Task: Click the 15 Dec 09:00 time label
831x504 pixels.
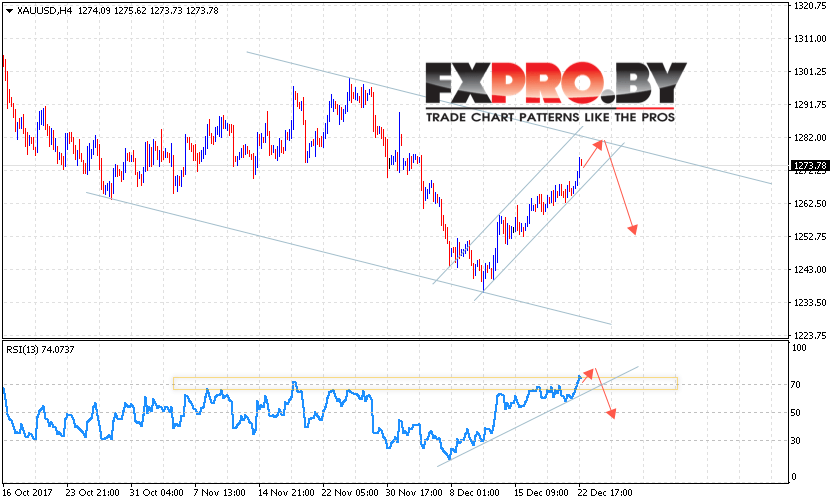Action: [542, 493]
